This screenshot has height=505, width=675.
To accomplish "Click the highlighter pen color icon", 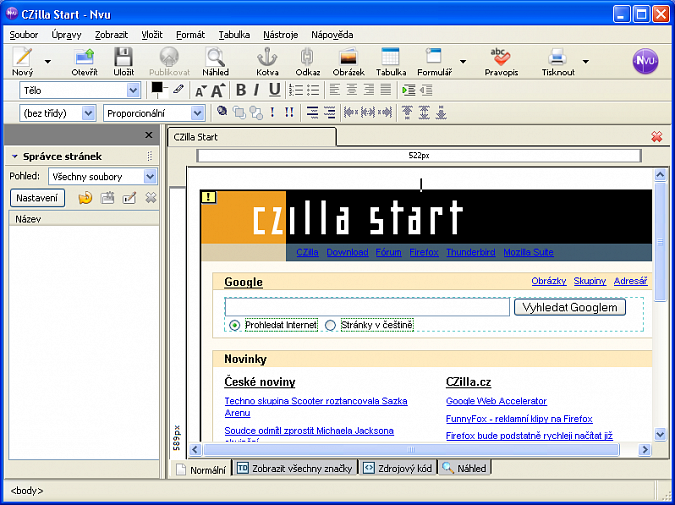I will (178, 90).
